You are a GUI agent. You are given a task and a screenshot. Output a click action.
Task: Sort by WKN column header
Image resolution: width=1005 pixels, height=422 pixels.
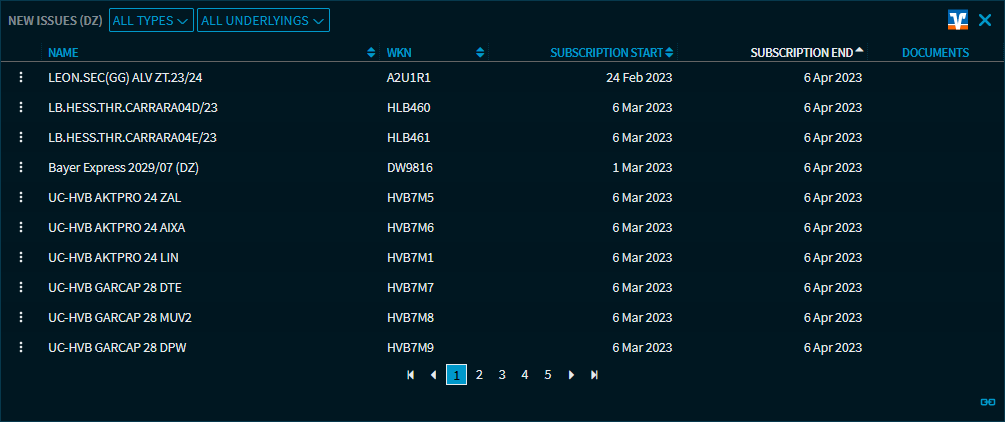399,53
